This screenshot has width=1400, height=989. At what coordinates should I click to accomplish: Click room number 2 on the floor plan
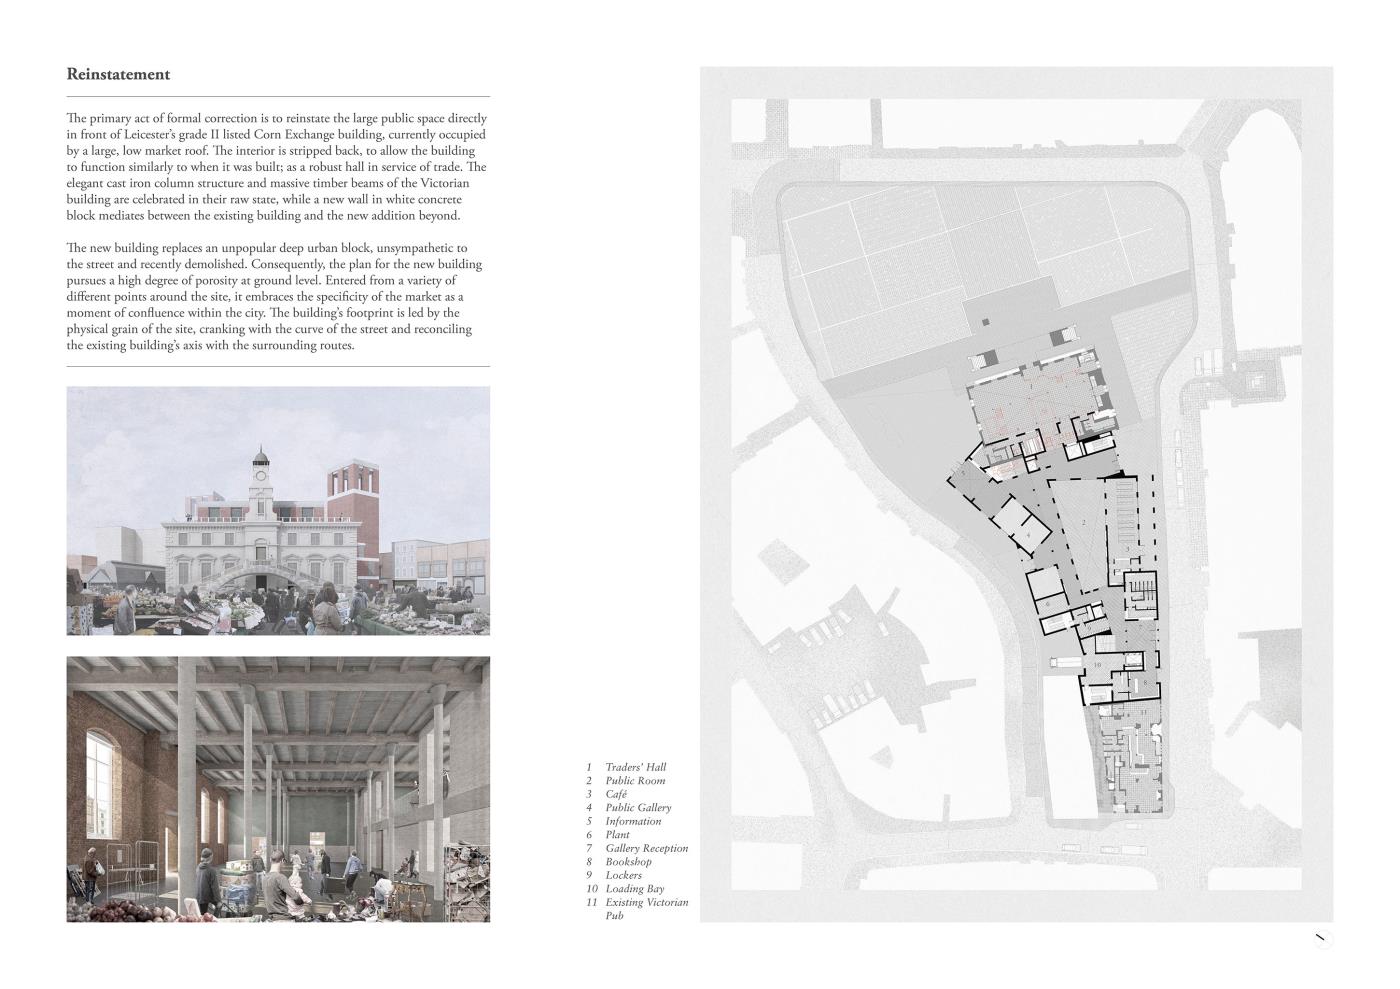pyautogui.click(x=1083, y=523)
